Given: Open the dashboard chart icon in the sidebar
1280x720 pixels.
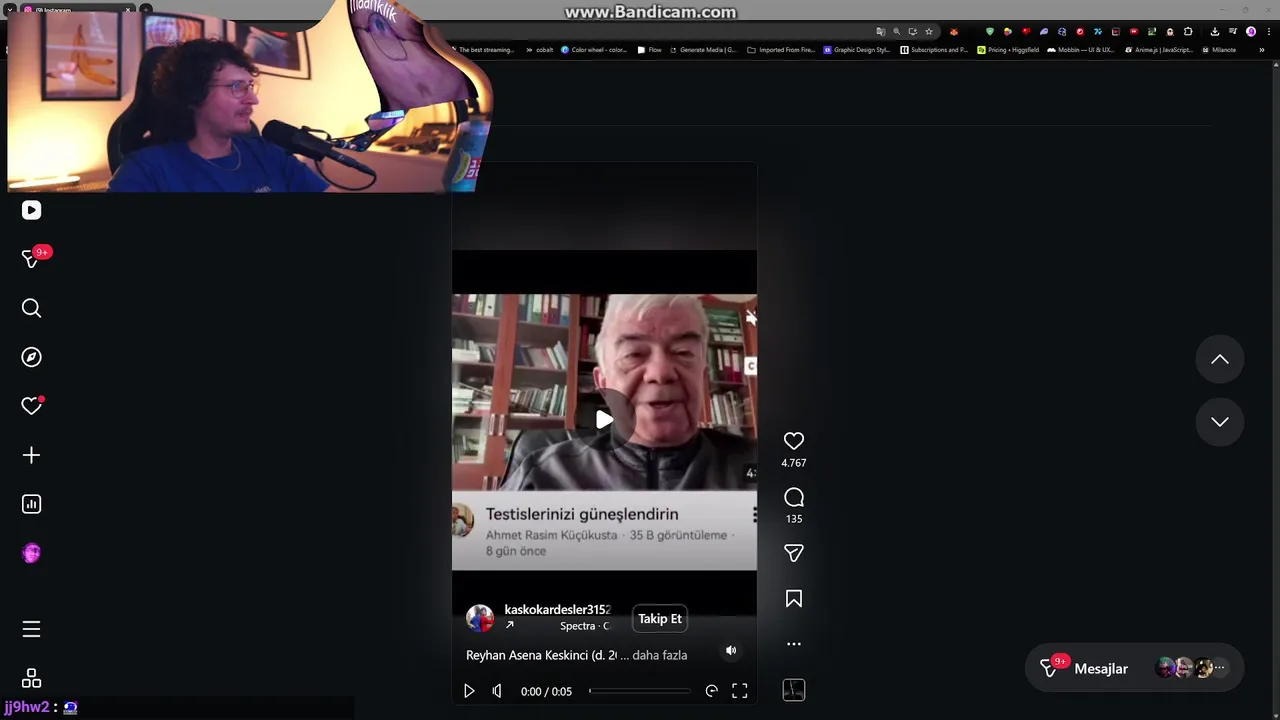Looking at the screenshot, I should (x=31, y=504).
